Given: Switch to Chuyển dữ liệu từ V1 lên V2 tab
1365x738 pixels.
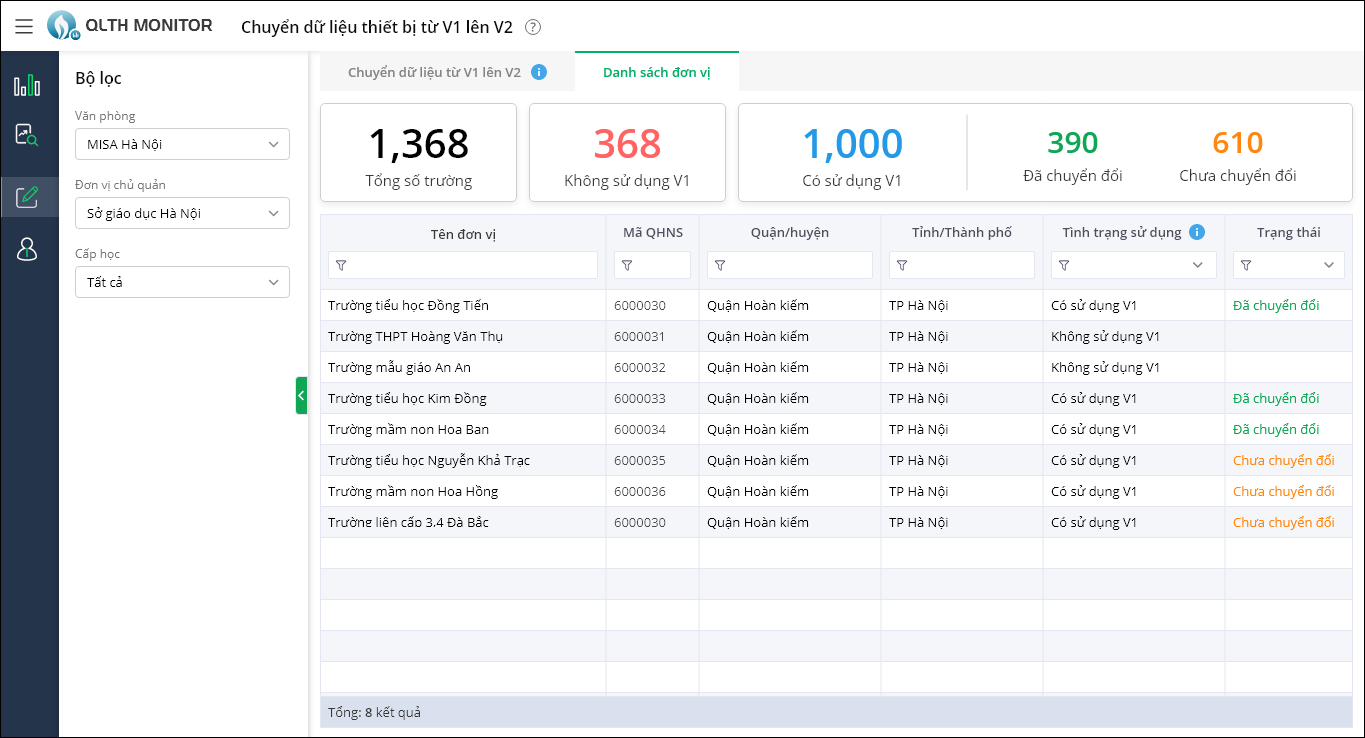Looking at the screenshot, I should click(434, 72).
